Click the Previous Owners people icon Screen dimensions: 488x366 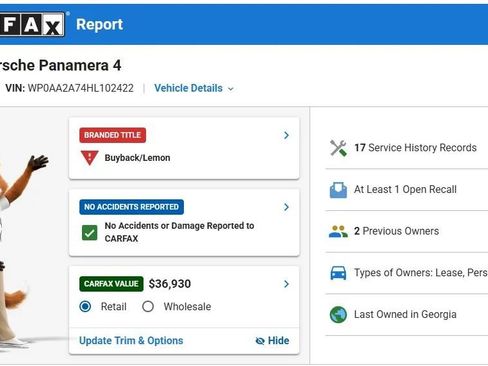click(338, 231)
